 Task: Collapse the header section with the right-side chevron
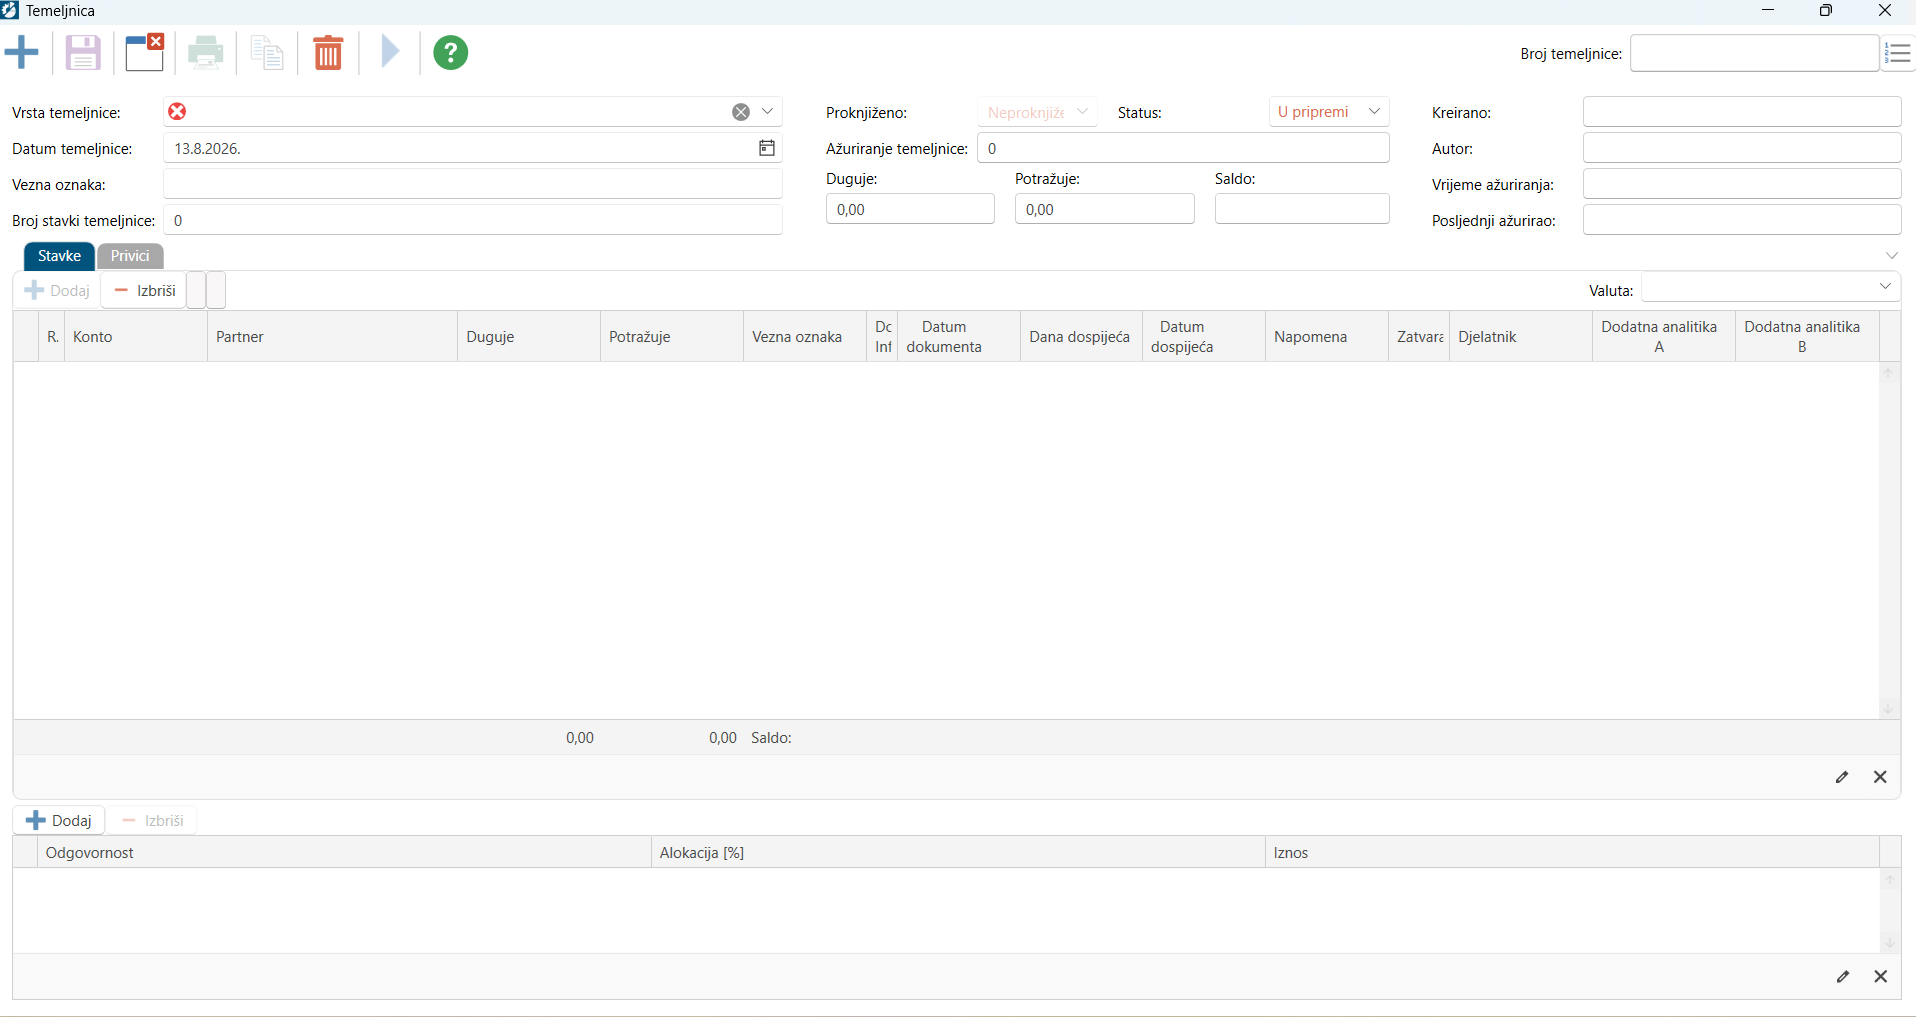[1892, 256]
